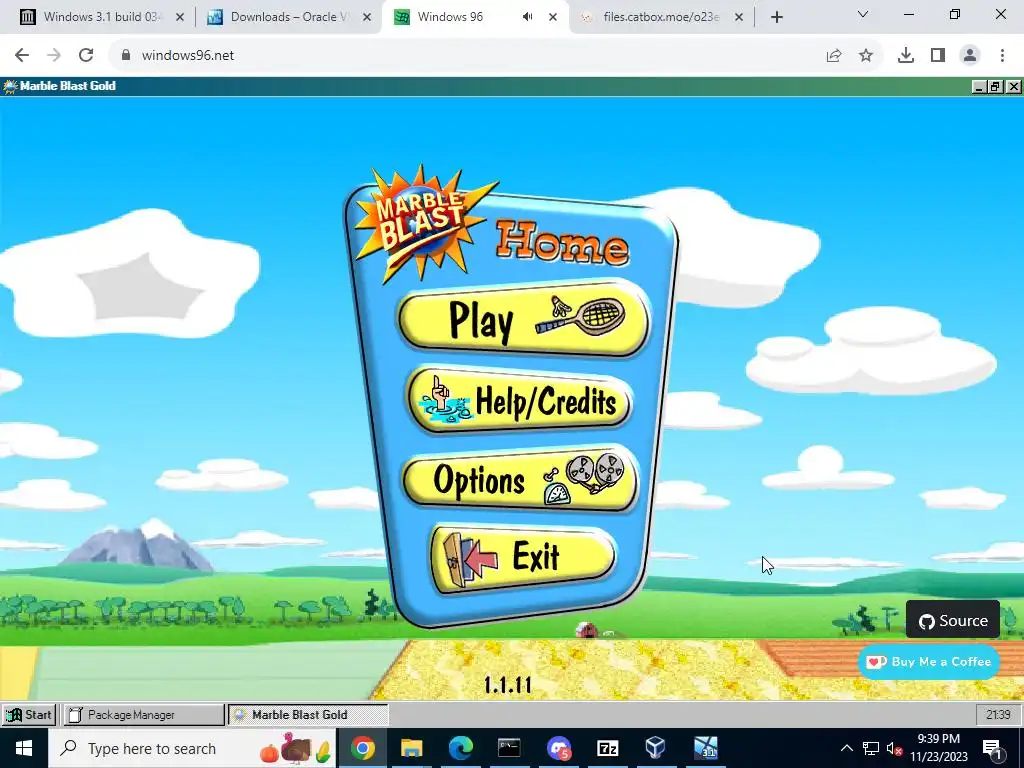The image size is (1024, 768).
Task: Open the network status tray icon
Action: [x=871, y=748]
